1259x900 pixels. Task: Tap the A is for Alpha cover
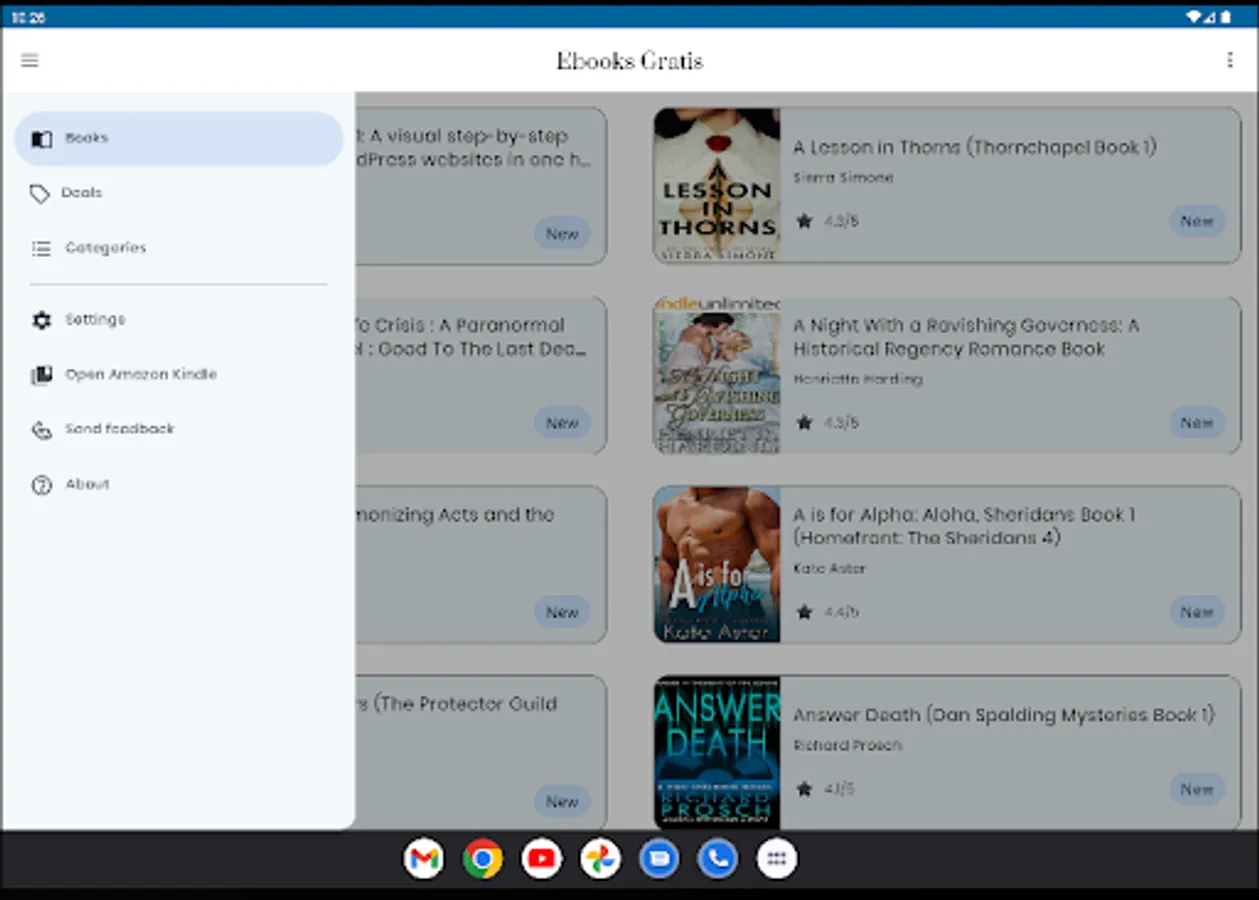pos(717,564)
